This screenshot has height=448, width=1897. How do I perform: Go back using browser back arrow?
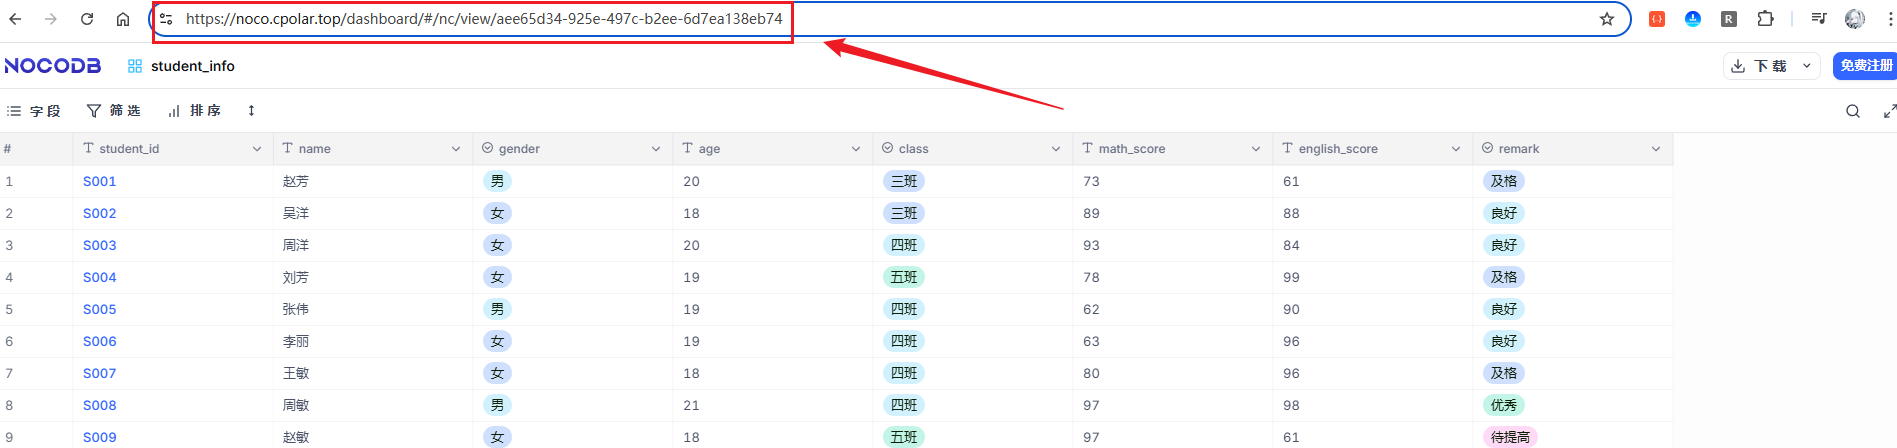pos(15,19)
